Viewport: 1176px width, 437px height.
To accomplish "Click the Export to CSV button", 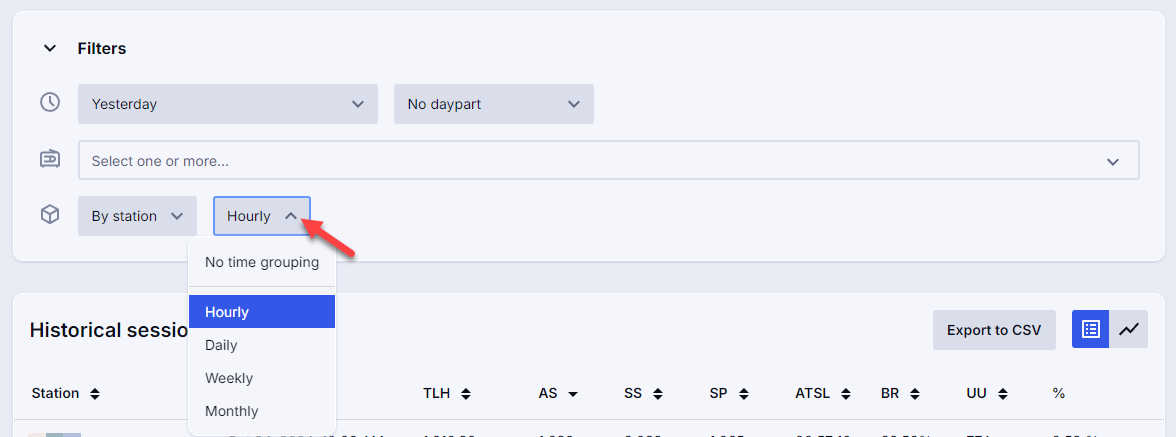I will [x=994, y=330].
